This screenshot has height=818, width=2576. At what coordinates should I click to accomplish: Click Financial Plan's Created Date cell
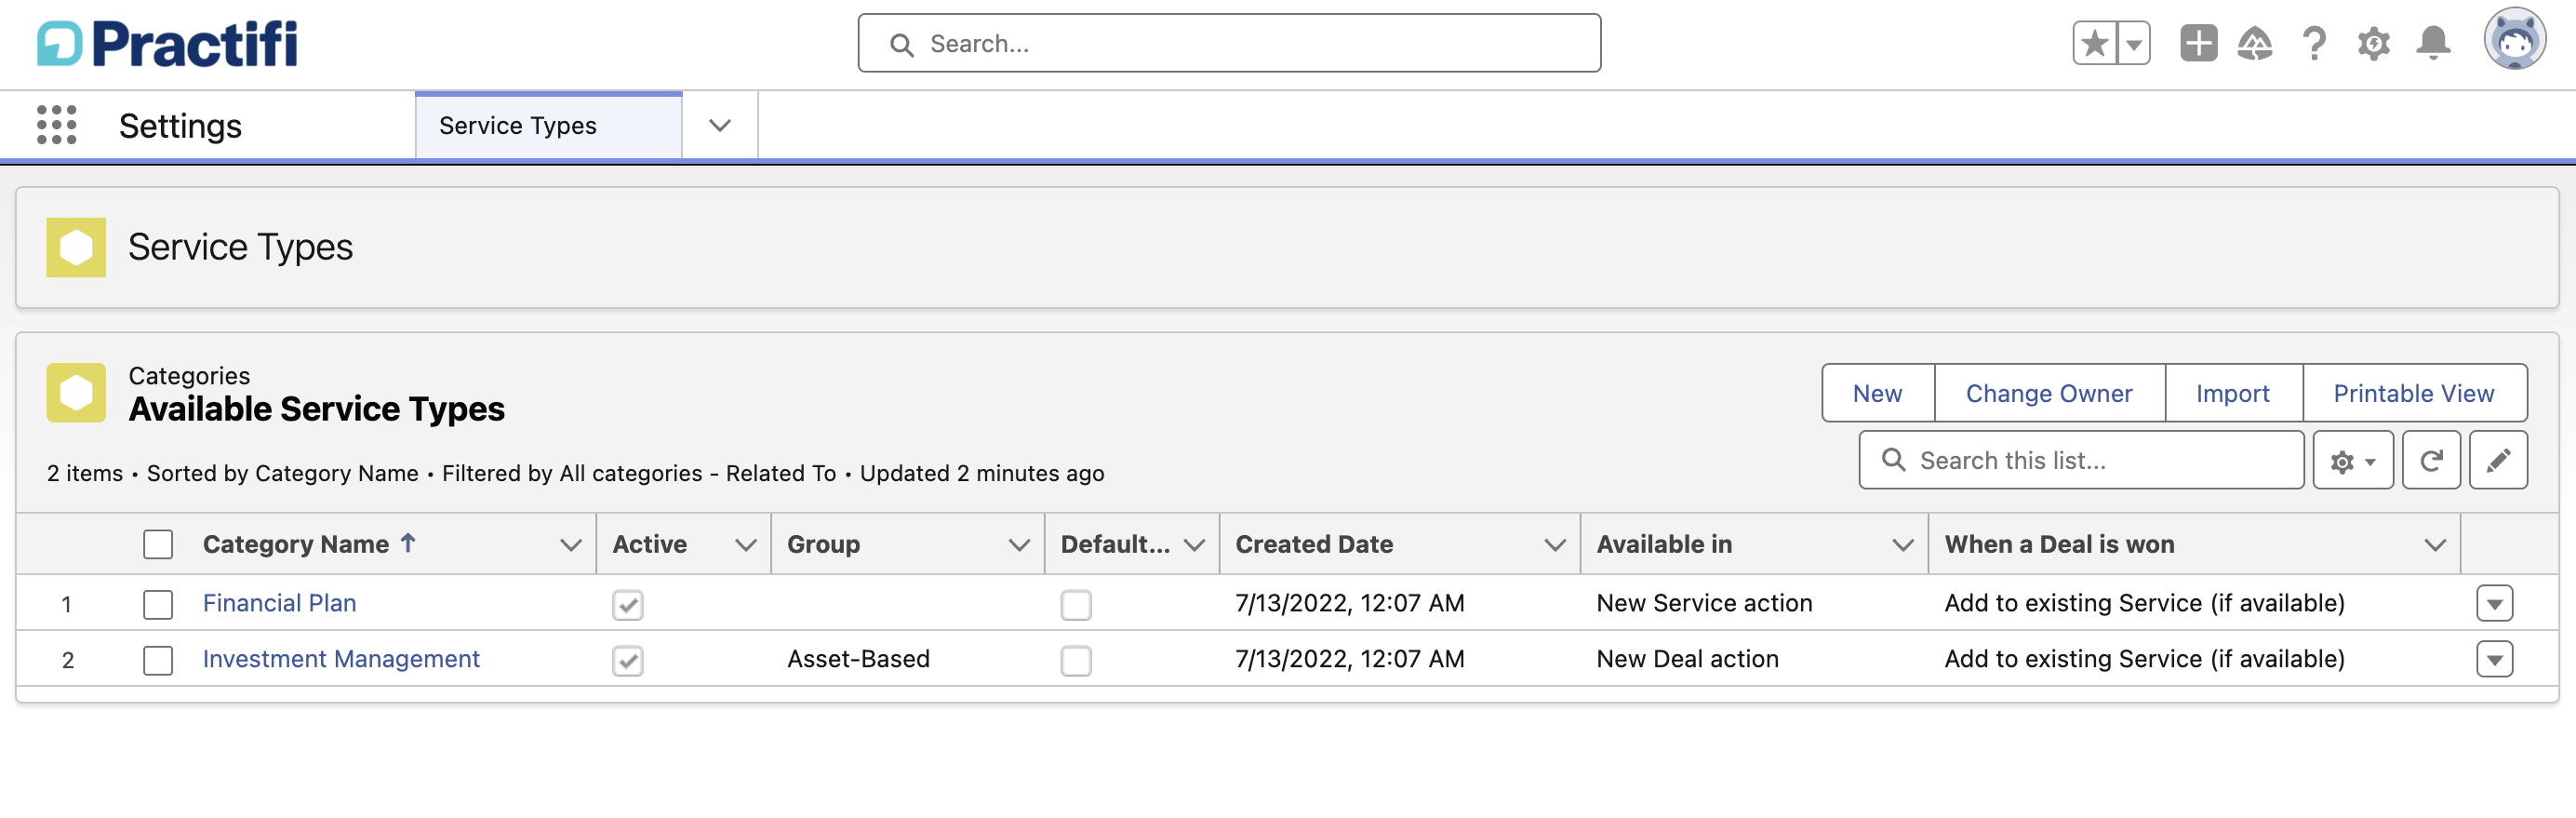1349,603
